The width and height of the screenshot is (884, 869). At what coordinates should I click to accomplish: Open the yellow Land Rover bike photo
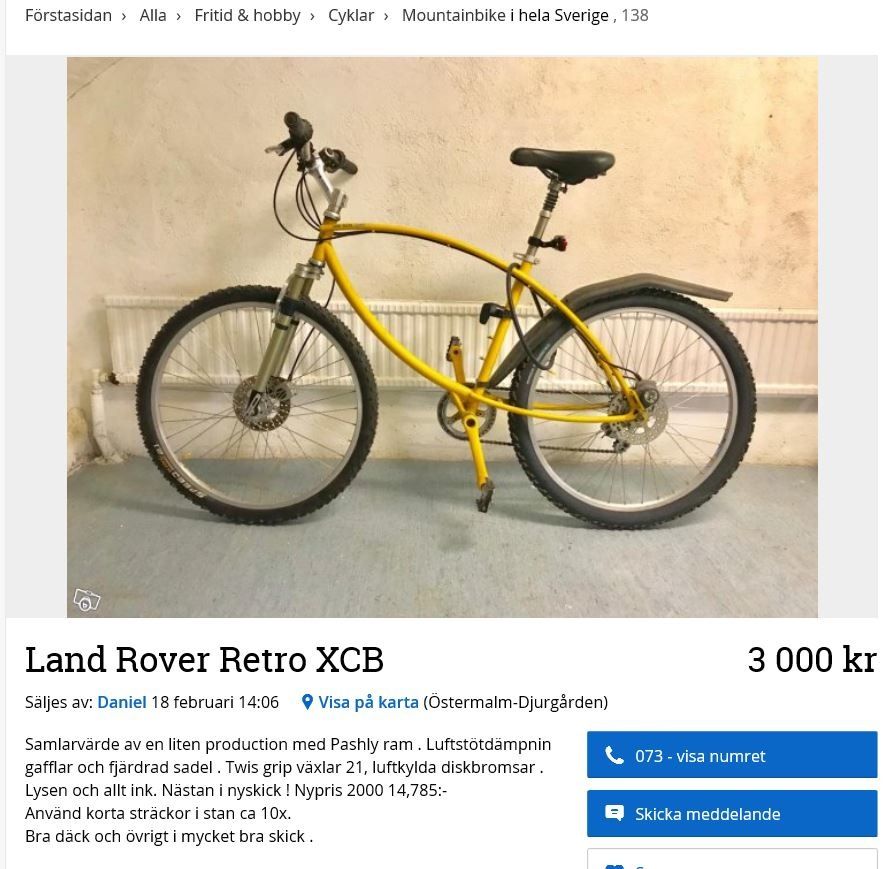(442, 337)
